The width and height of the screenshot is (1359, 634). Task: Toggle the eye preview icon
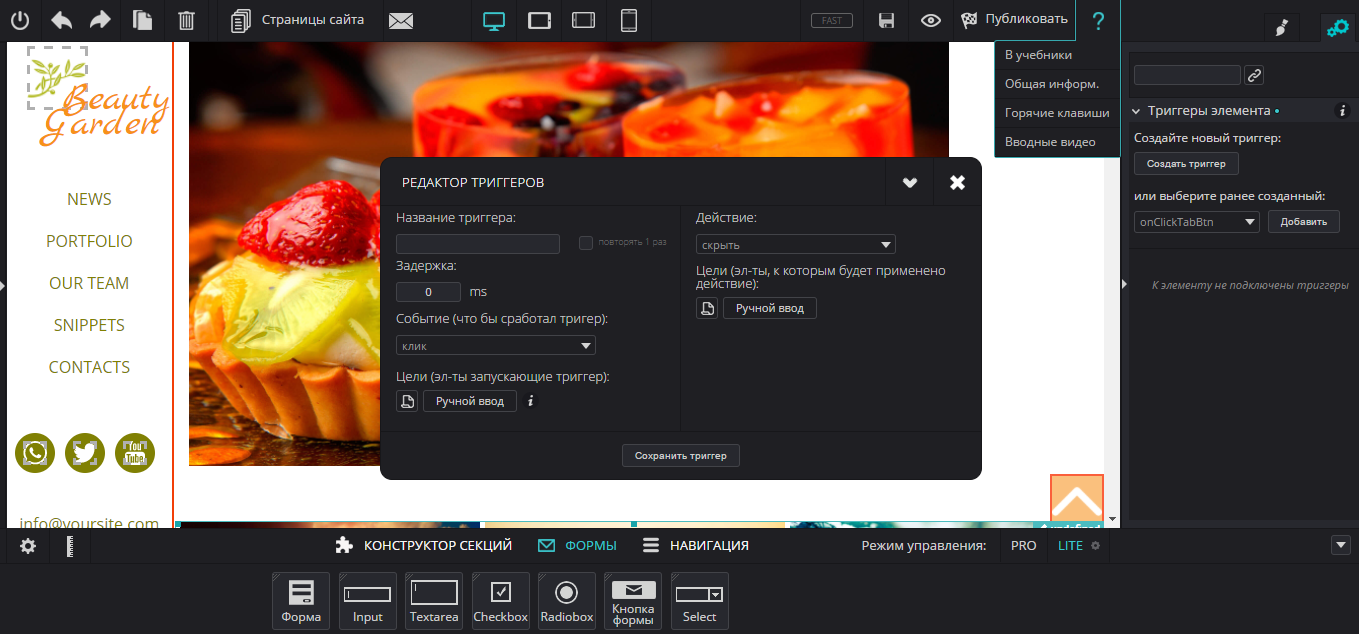click(x=930, y=20)
